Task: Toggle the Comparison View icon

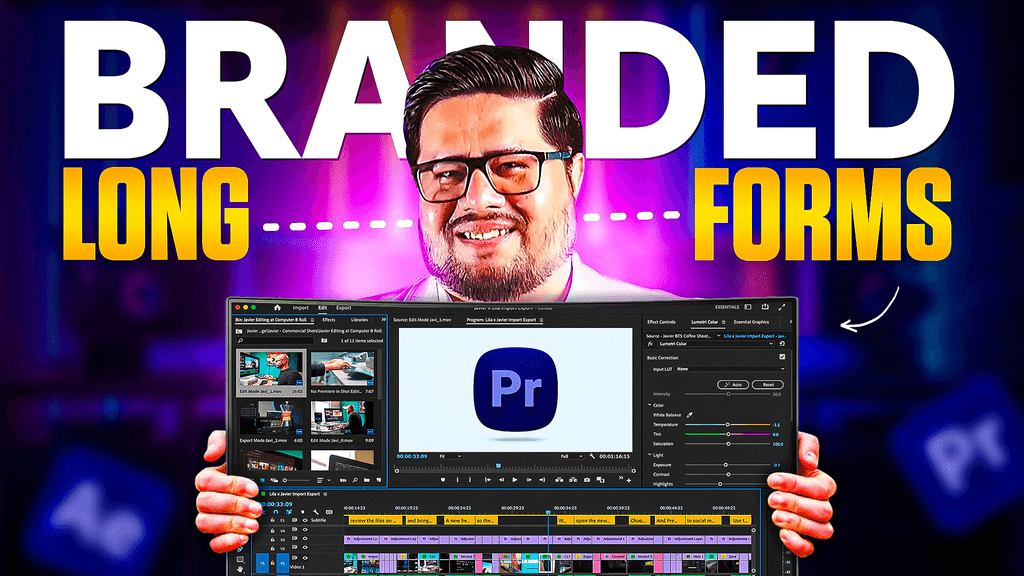Action: click(x=600, y=480)
